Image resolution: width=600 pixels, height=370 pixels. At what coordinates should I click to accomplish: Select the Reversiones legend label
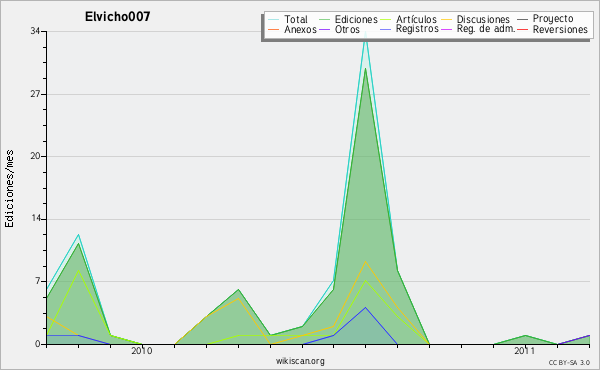tap(560, 29)
